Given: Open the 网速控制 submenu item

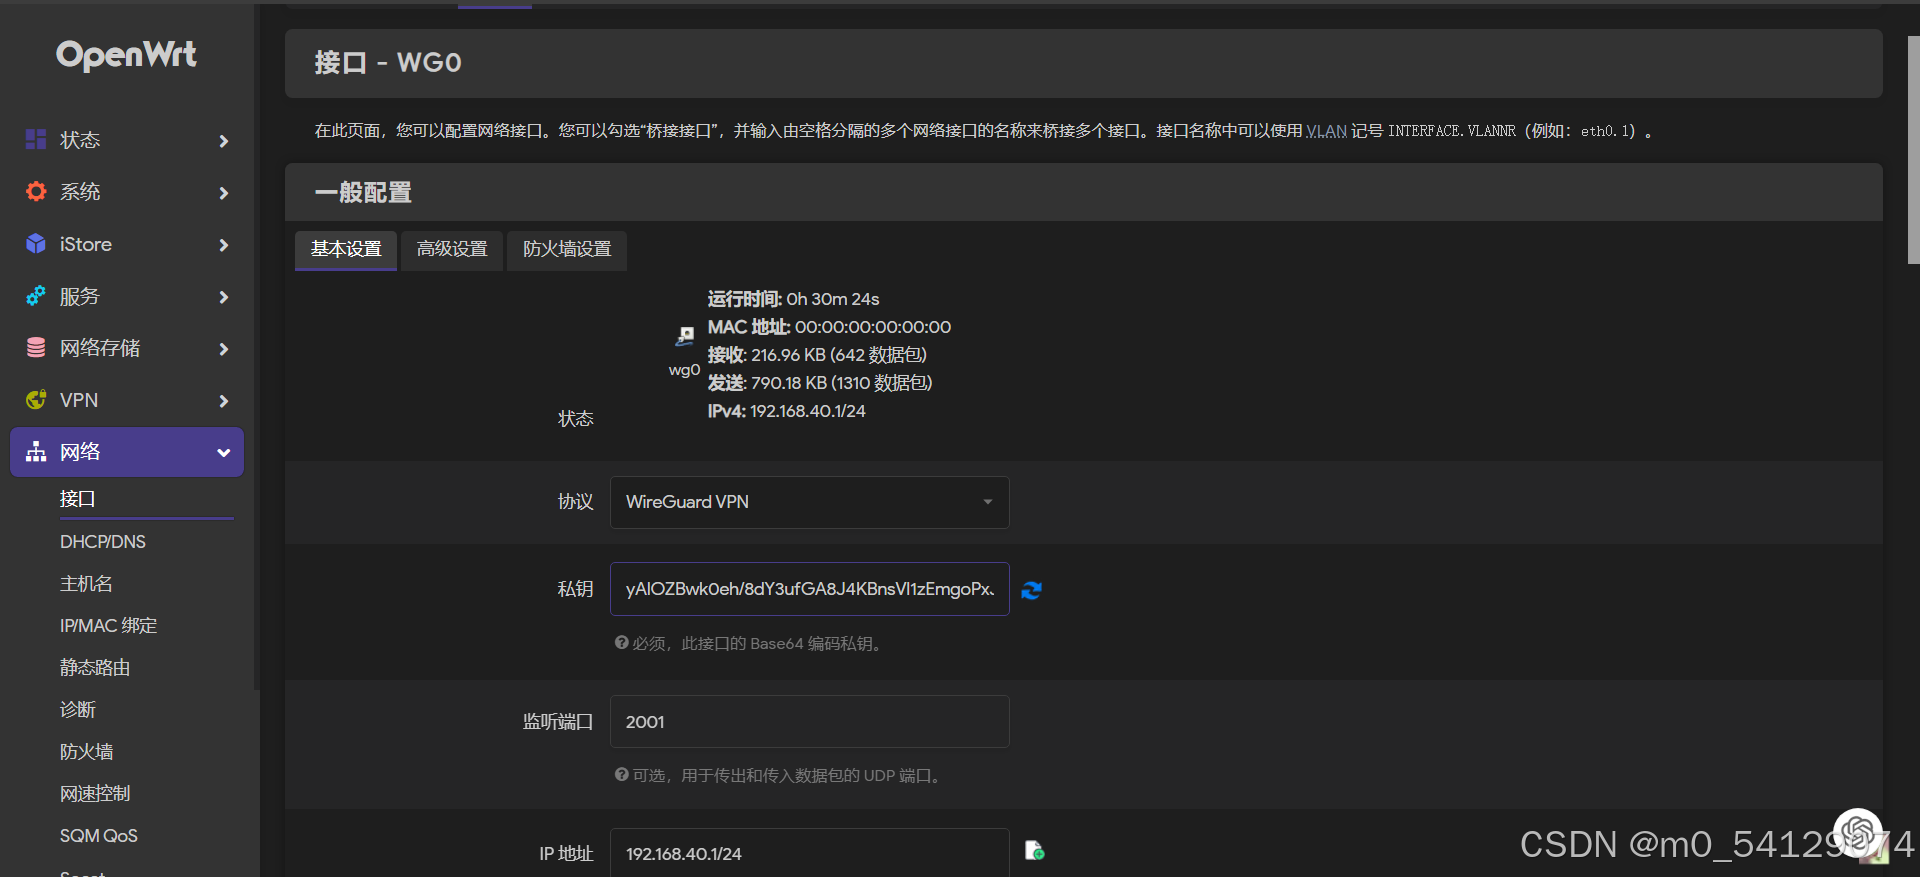Looking at the screenshot, I should pos(95,793).
